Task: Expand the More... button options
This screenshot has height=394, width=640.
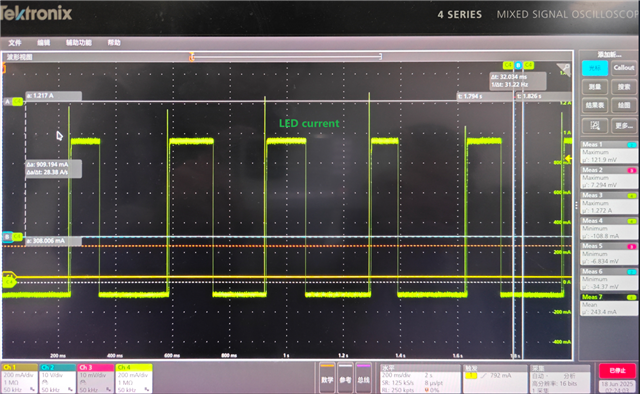Action: coord(624,126)
